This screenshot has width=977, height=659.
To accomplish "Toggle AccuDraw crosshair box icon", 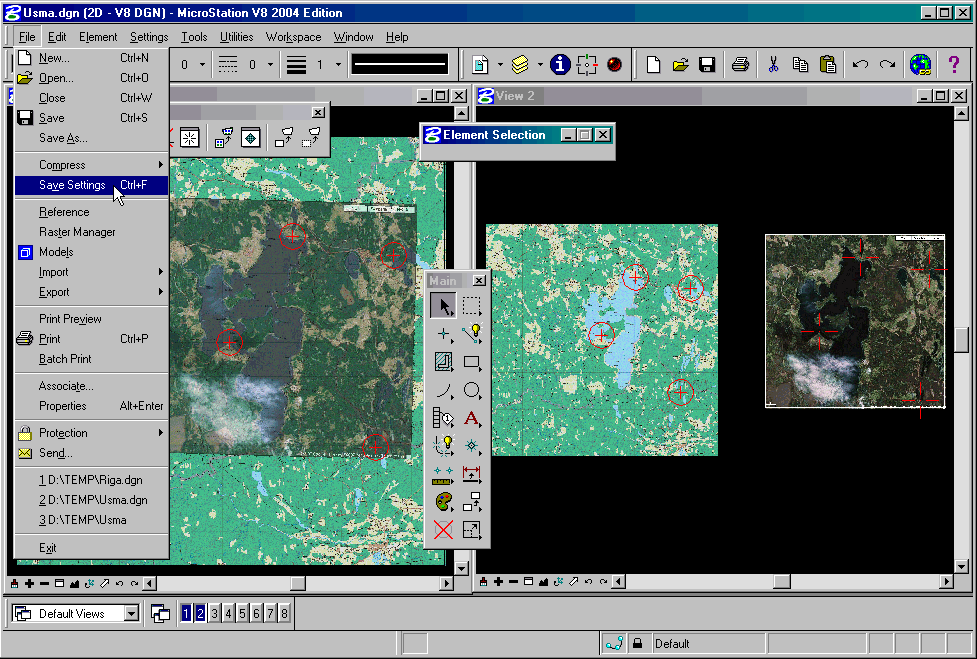I will click(x=587, y=64).
